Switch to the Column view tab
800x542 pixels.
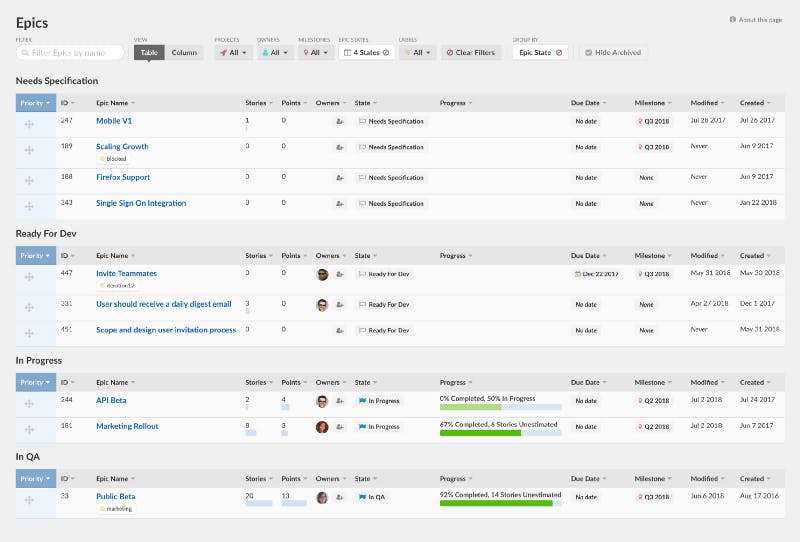coord(184,53)
